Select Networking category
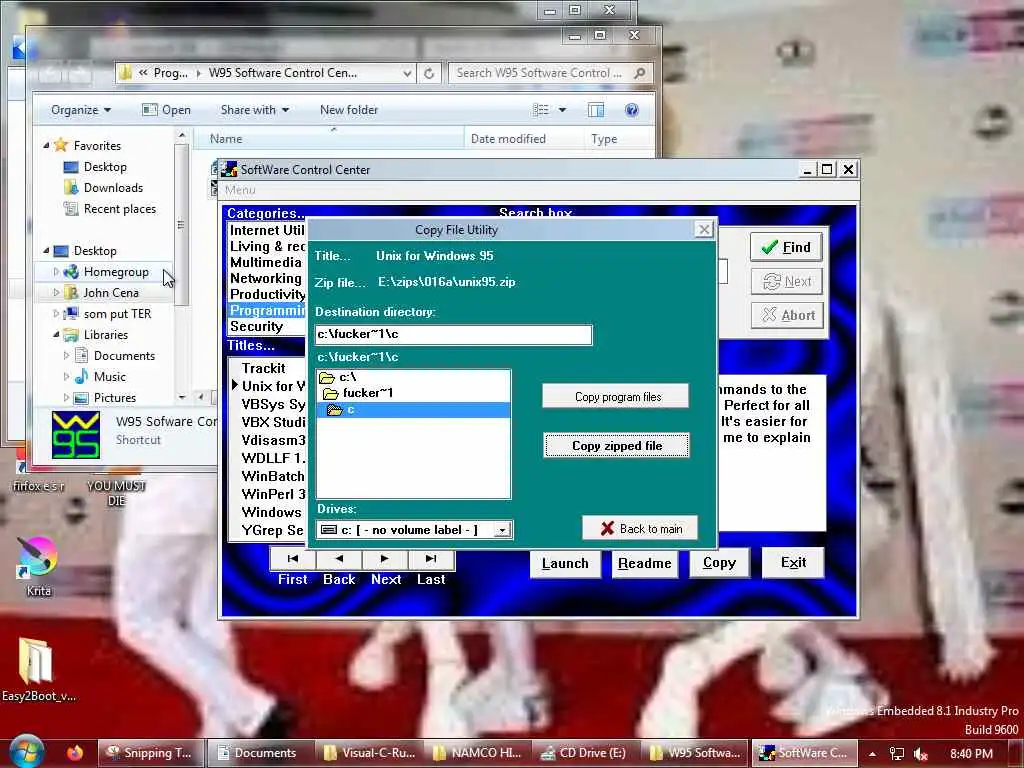The image size is (1024, 768). pos(266,278)
